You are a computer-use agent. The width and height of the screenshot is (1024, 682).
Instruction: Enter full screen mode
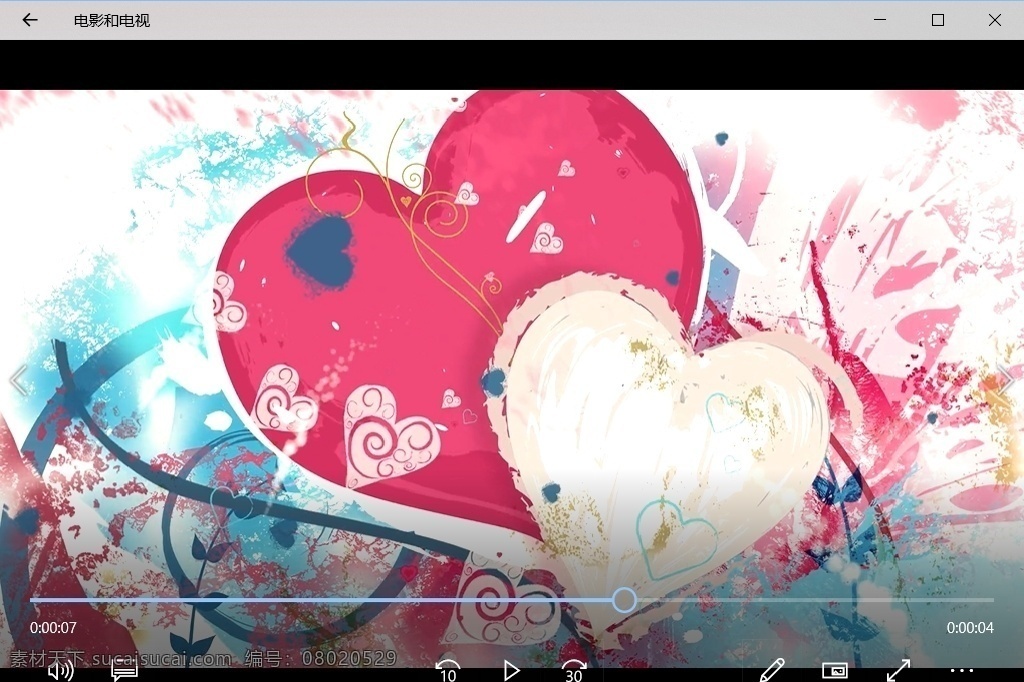(x=898, y=670)
